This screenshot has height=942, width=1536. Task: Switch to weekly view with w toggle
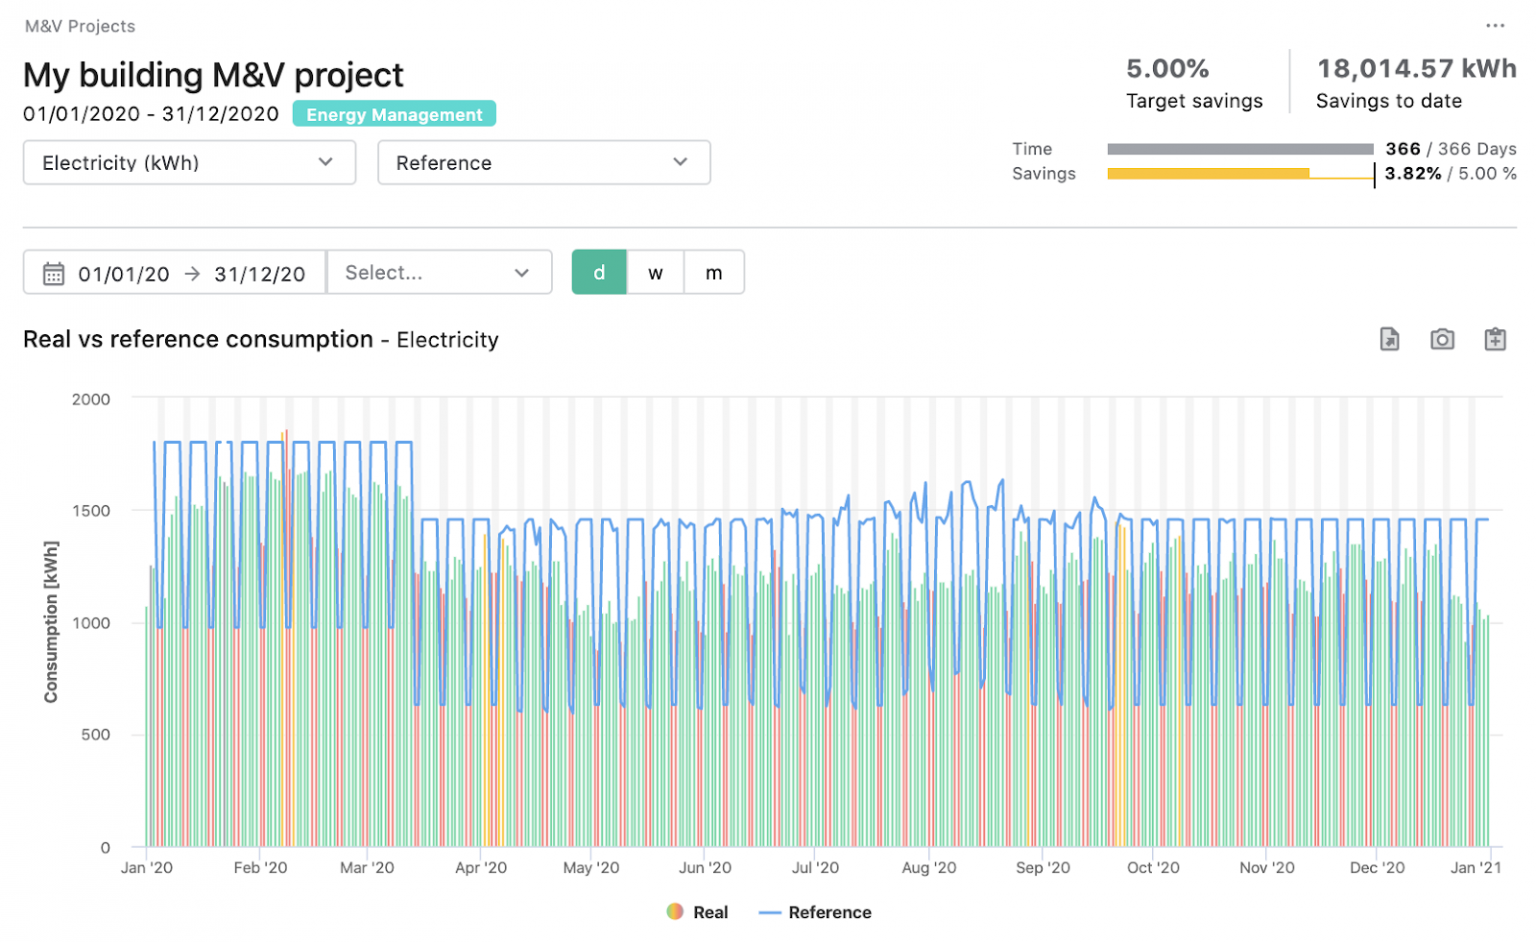pyautogui.click(x=655, y=272)
